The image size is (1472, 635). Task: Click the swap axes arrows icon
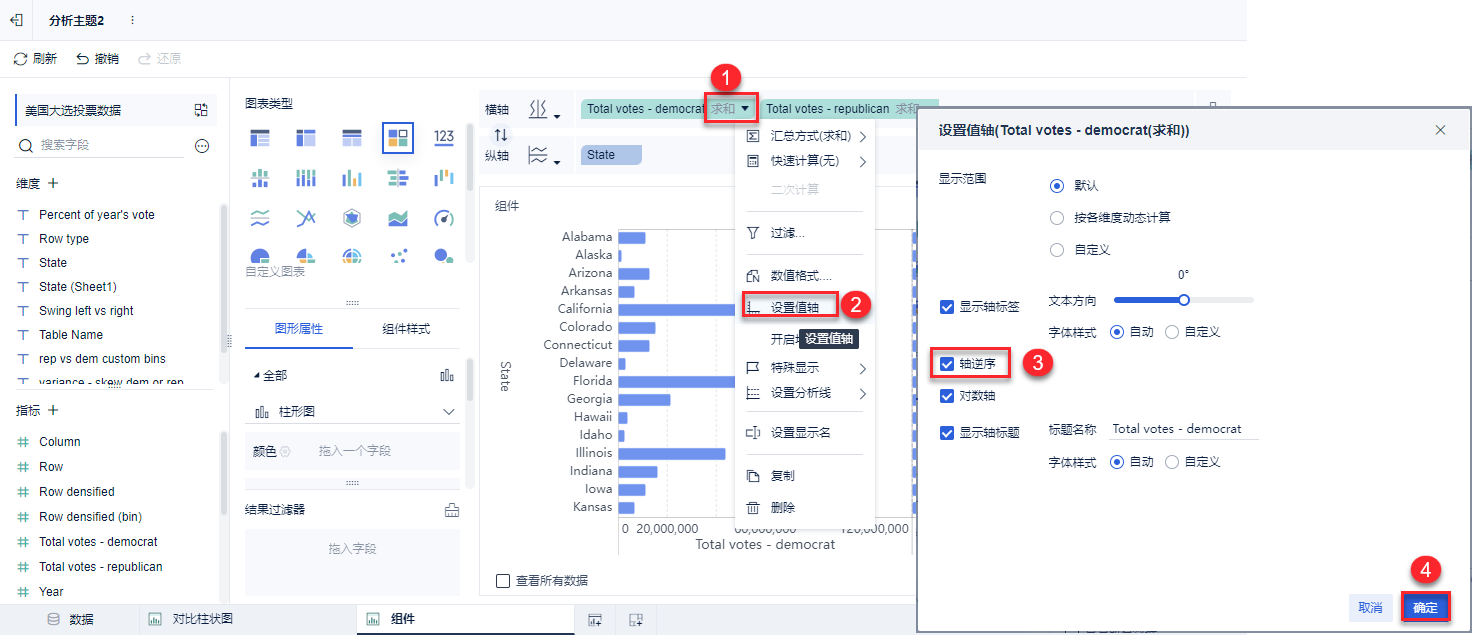501,135
